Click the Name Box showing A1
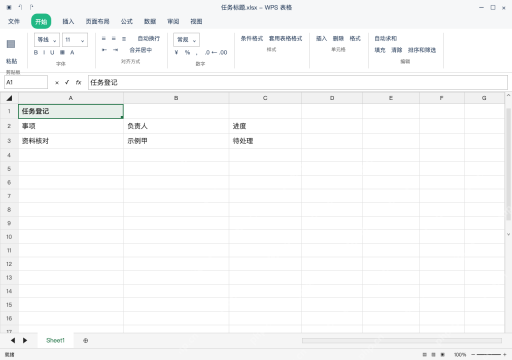 pos(26,82)
